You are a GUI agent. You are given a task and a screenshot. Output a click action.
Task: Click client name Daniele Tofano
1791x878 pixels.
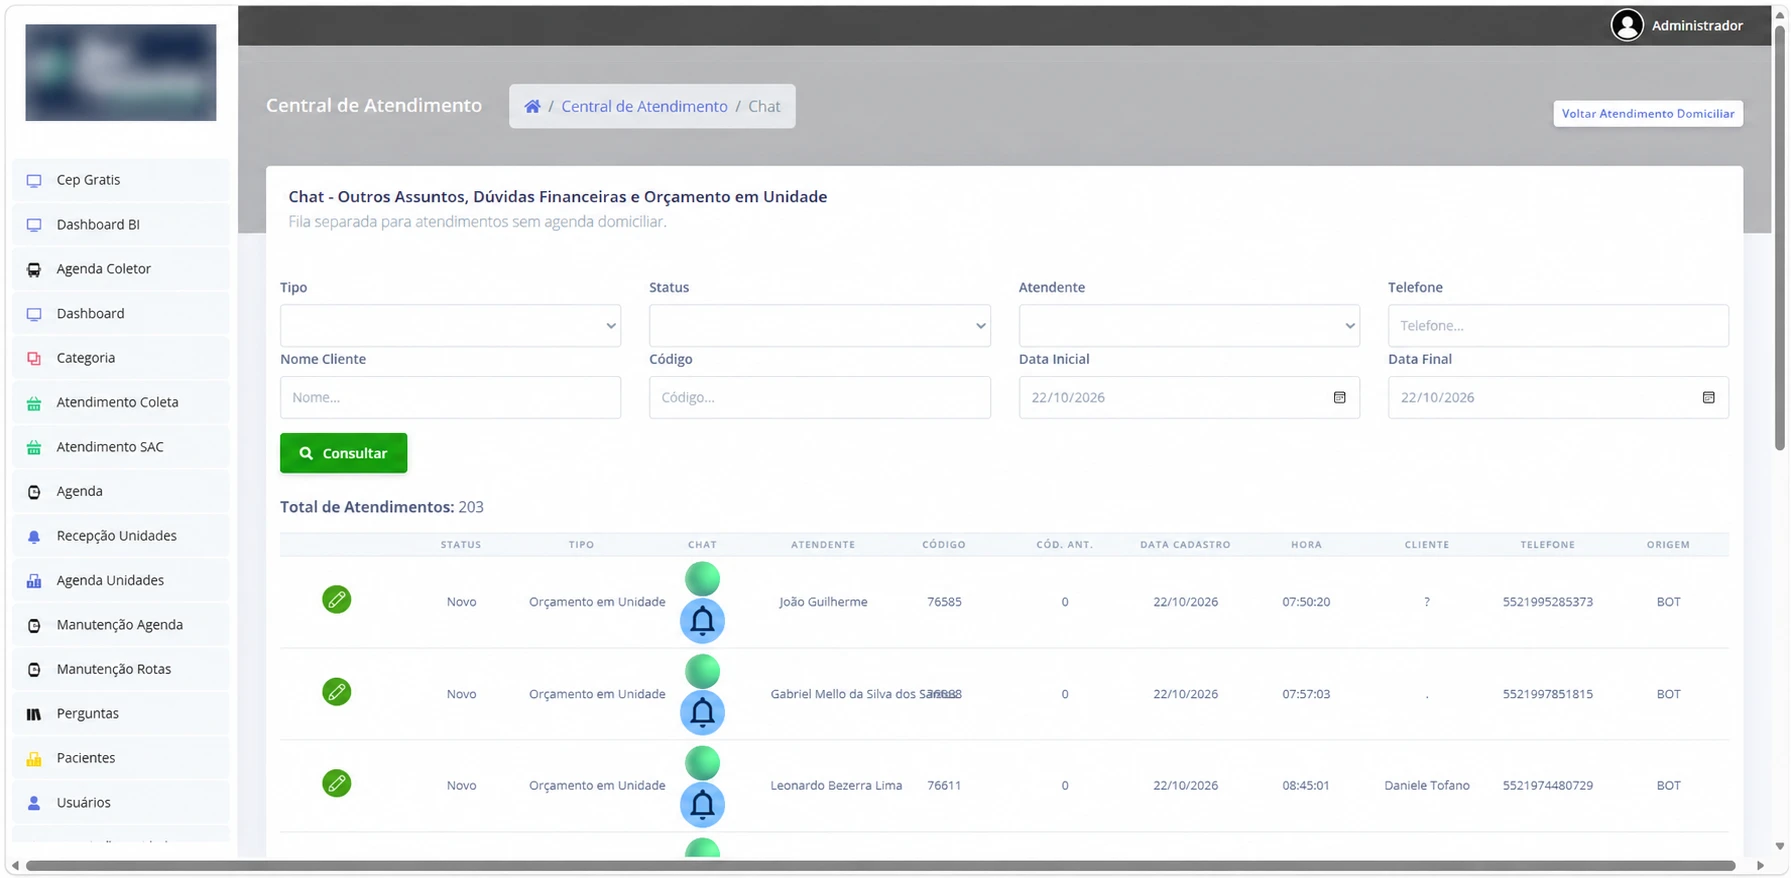(x=1426, y=786)
